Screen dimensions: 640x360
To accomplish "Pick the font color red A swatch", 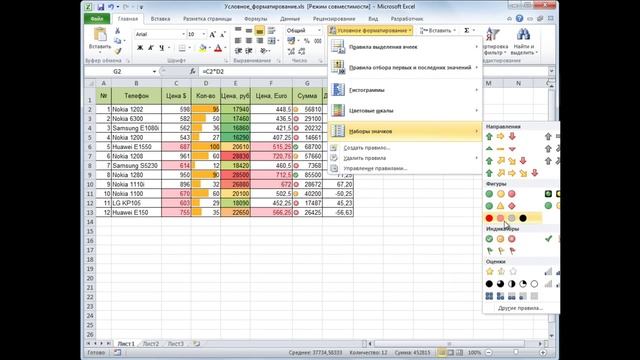I will 218,48.
